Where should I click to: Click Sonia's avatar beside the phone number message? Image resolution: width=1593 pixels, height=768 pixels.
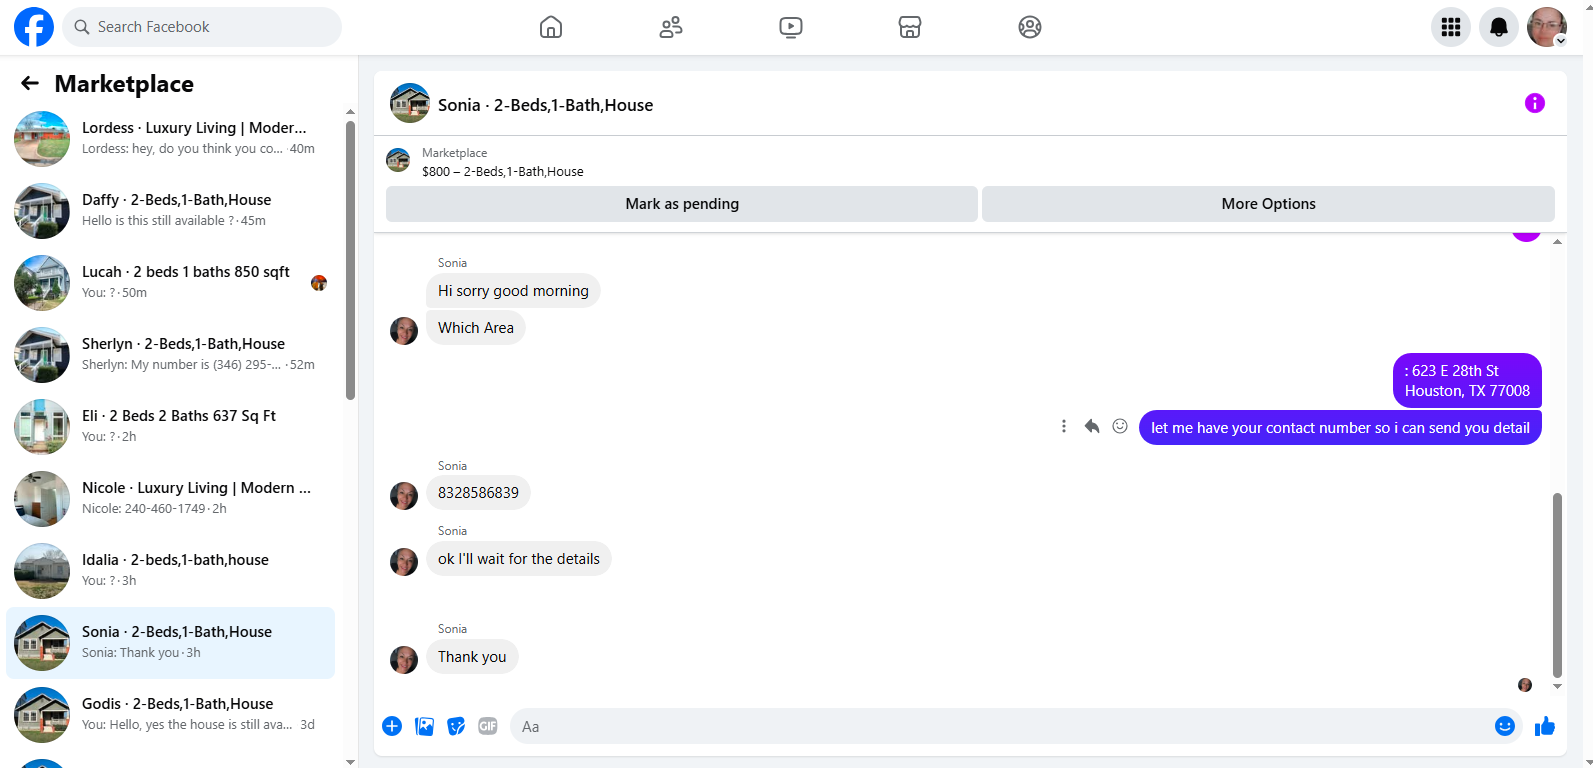(x=404, y=496)
